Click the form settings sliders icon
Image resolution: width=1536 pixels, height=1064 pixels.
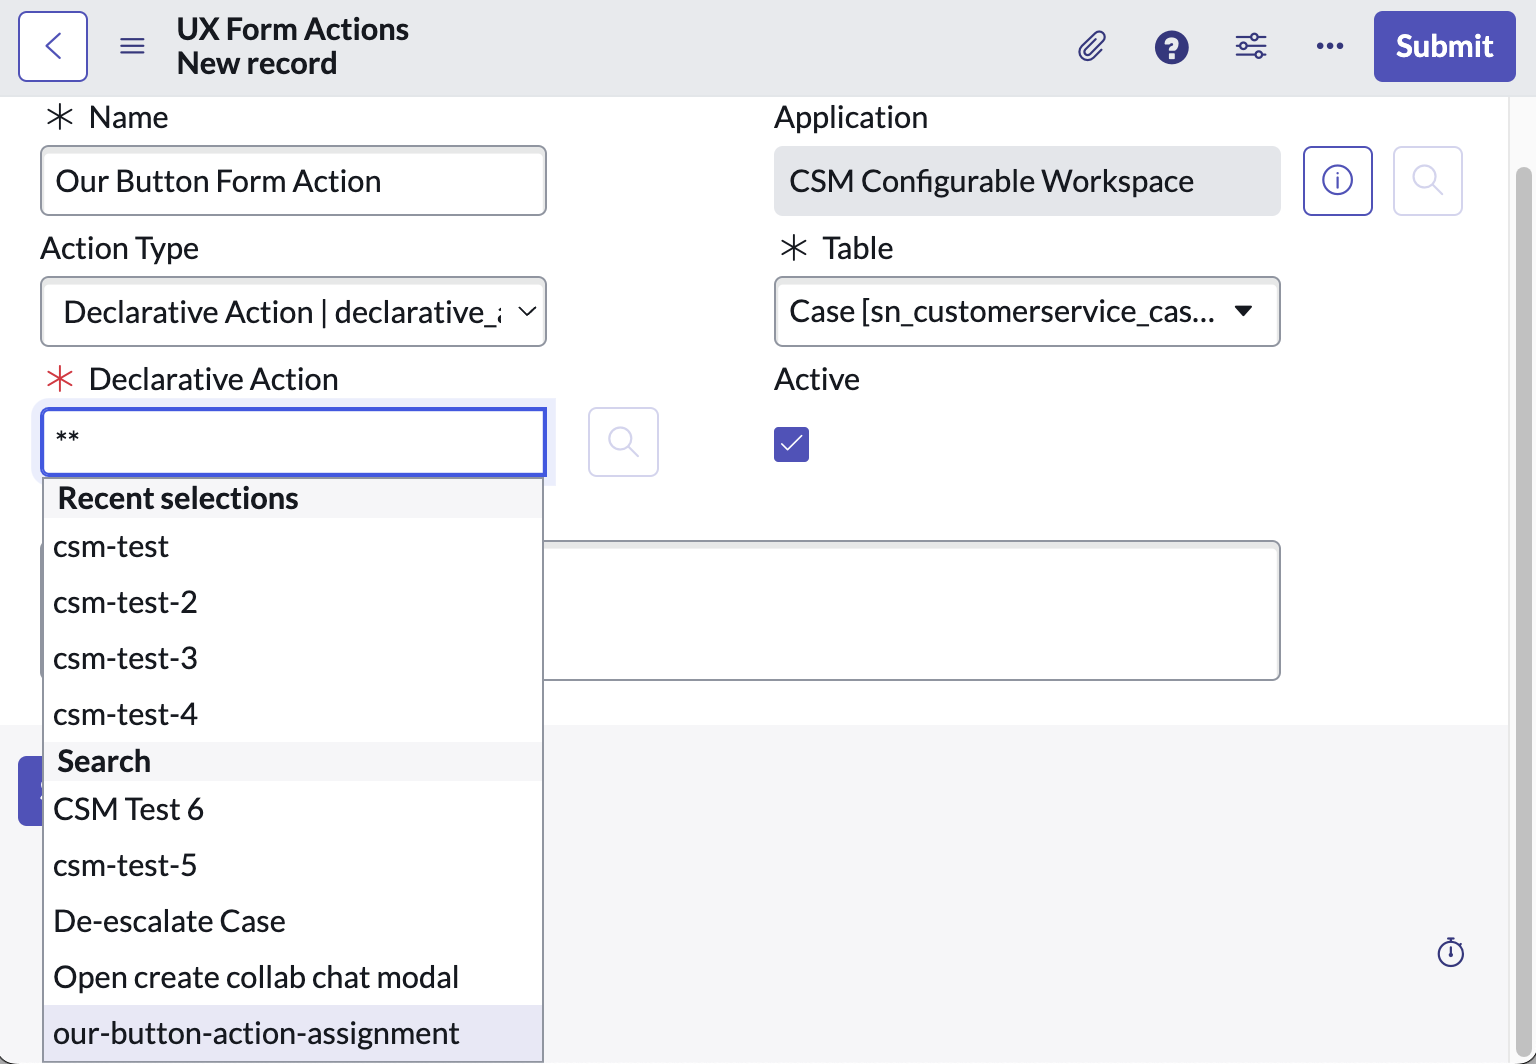(x=1250, y=46)
